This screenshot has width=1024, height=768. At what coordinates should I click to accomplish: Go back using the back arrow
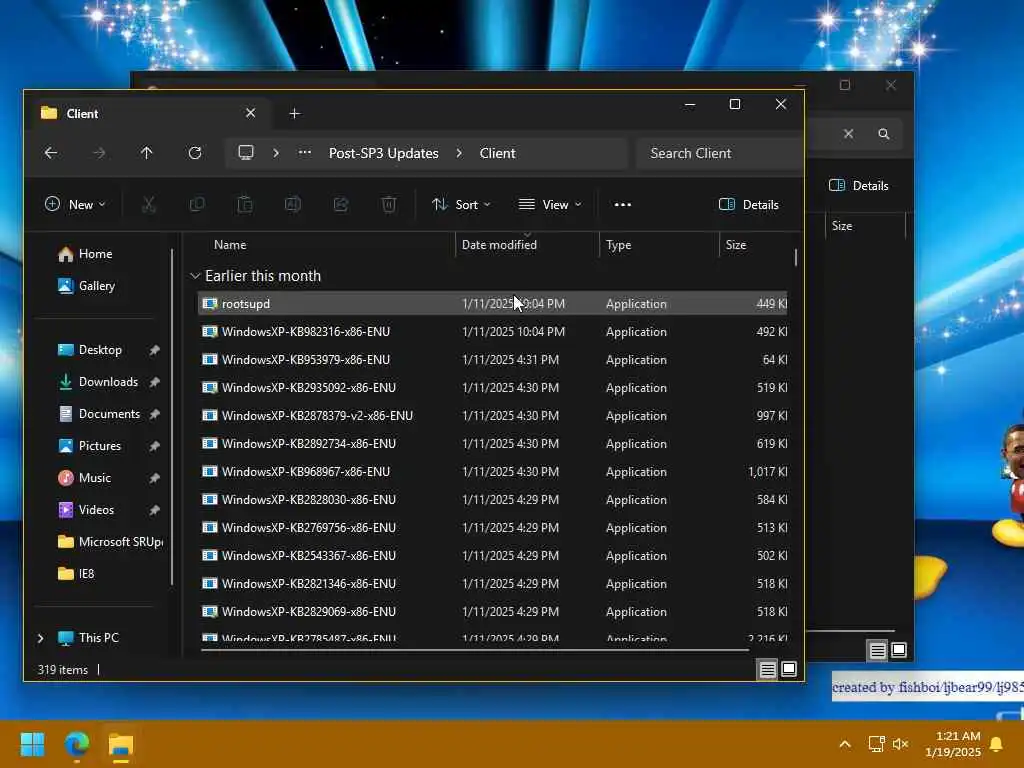51,153
